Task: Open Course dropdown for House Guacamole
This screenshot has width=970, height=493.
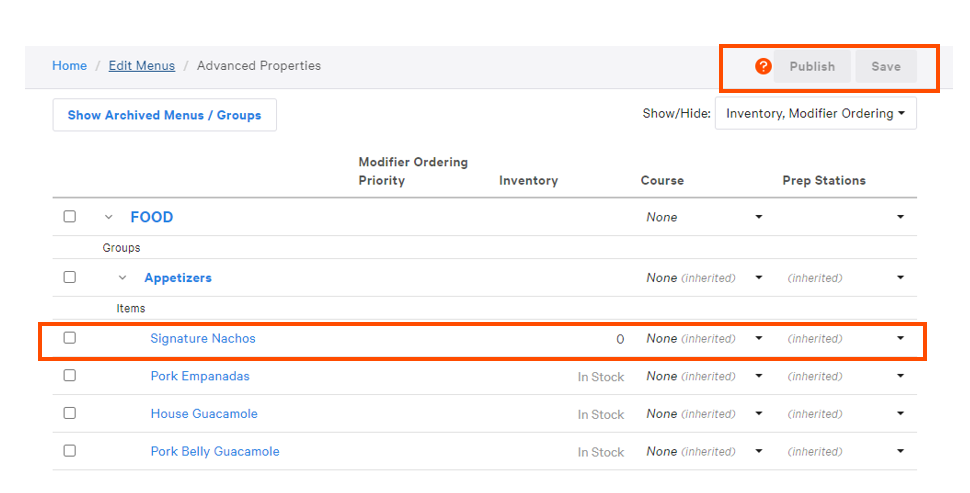Action: [758, 414]
